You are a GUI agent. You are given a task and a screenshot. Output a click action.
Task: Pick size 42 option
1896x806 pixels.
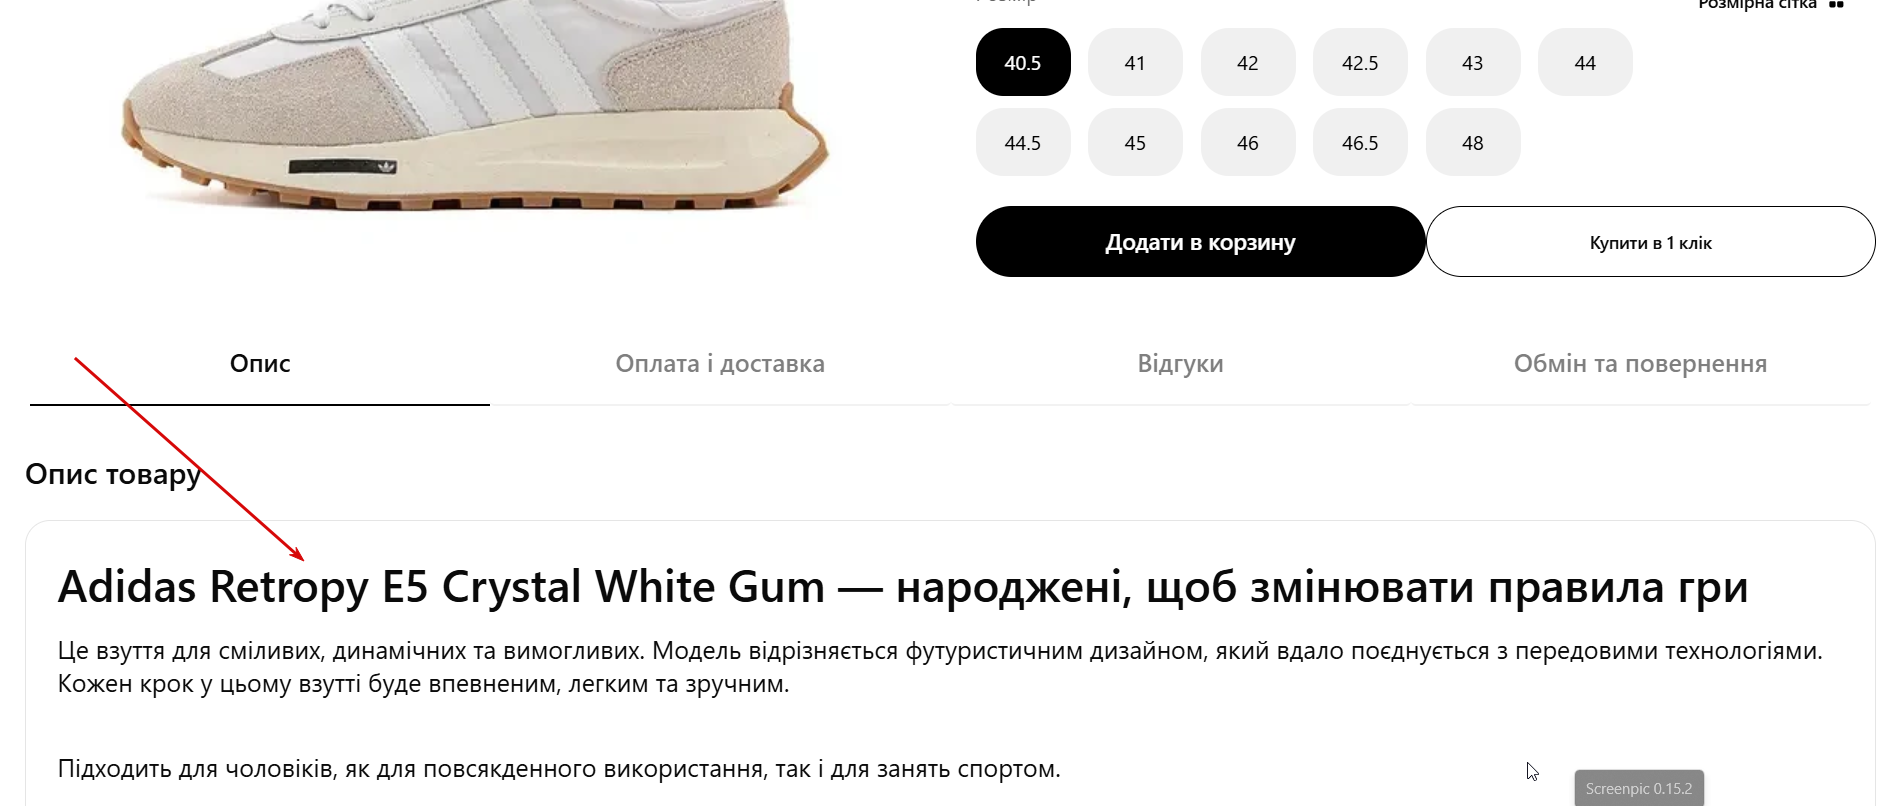coord(1248,62)
